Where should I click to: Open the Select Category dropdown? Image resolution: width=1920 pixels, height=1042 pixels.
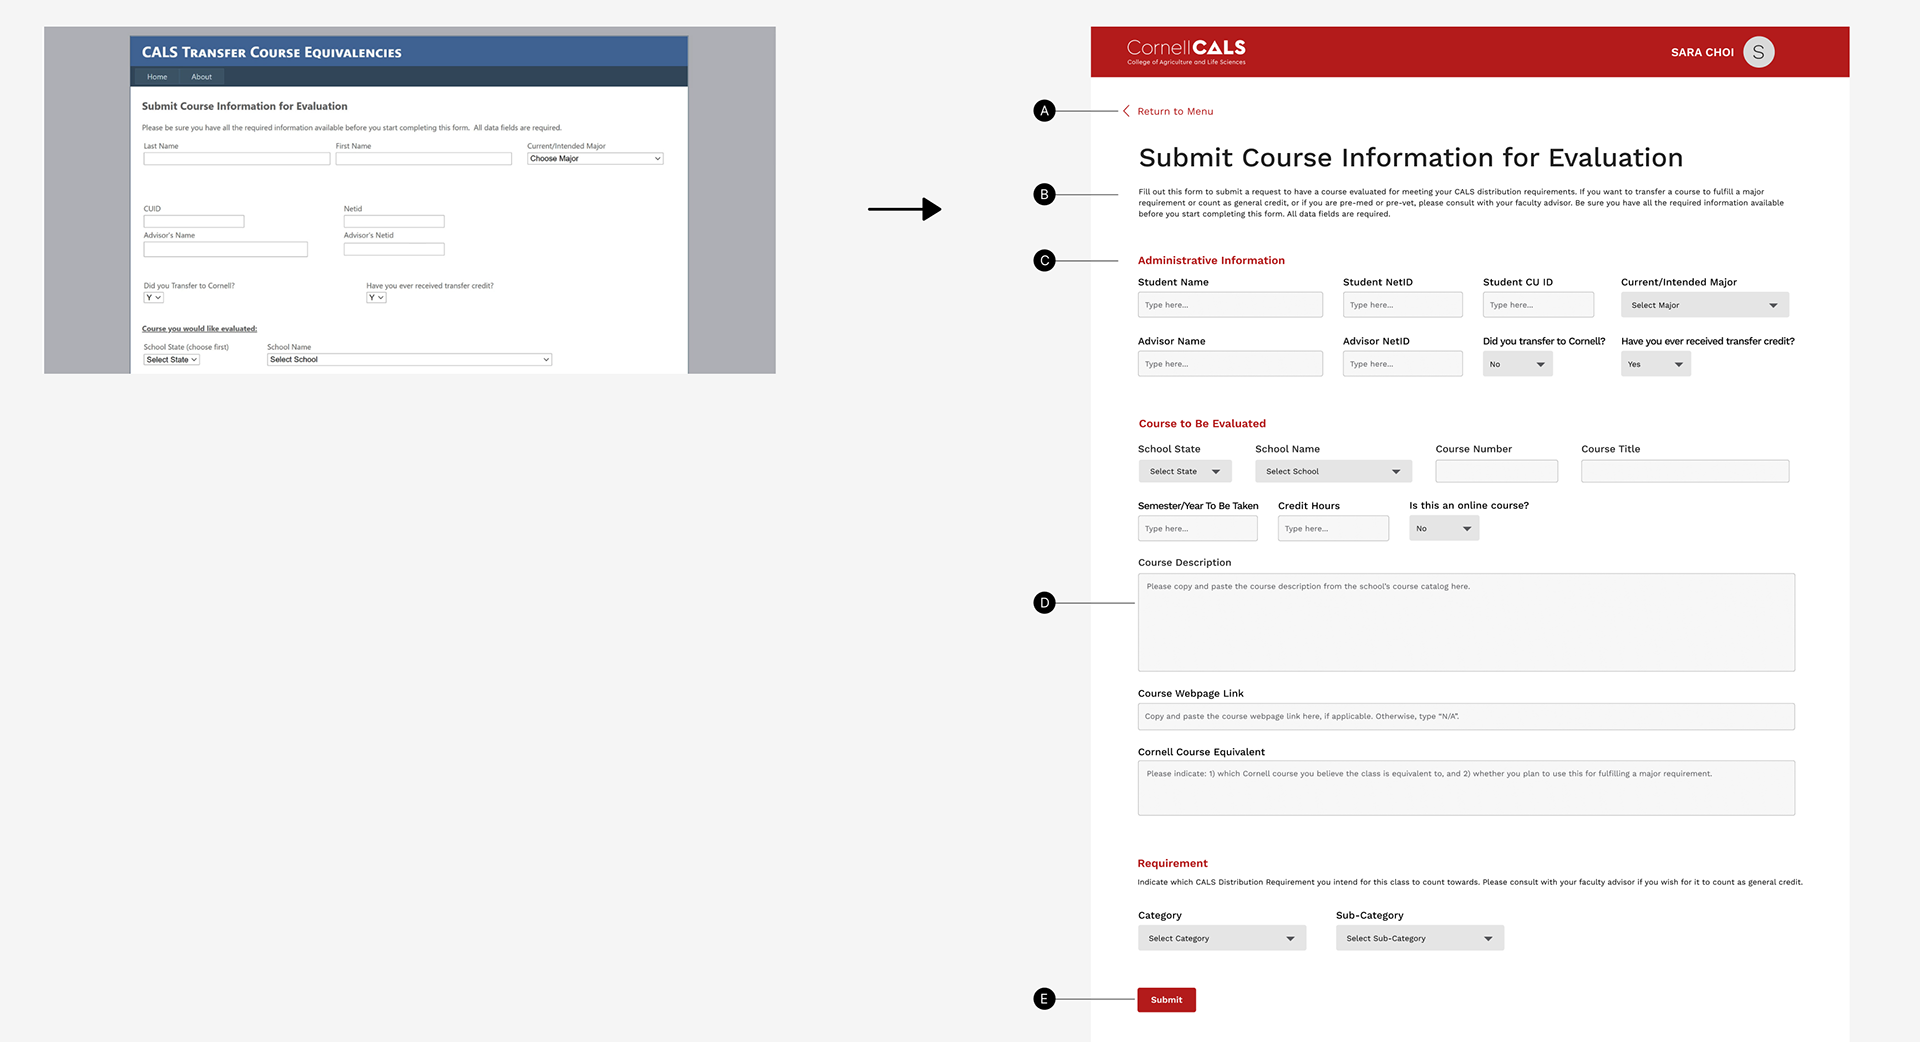point(1222,938)
